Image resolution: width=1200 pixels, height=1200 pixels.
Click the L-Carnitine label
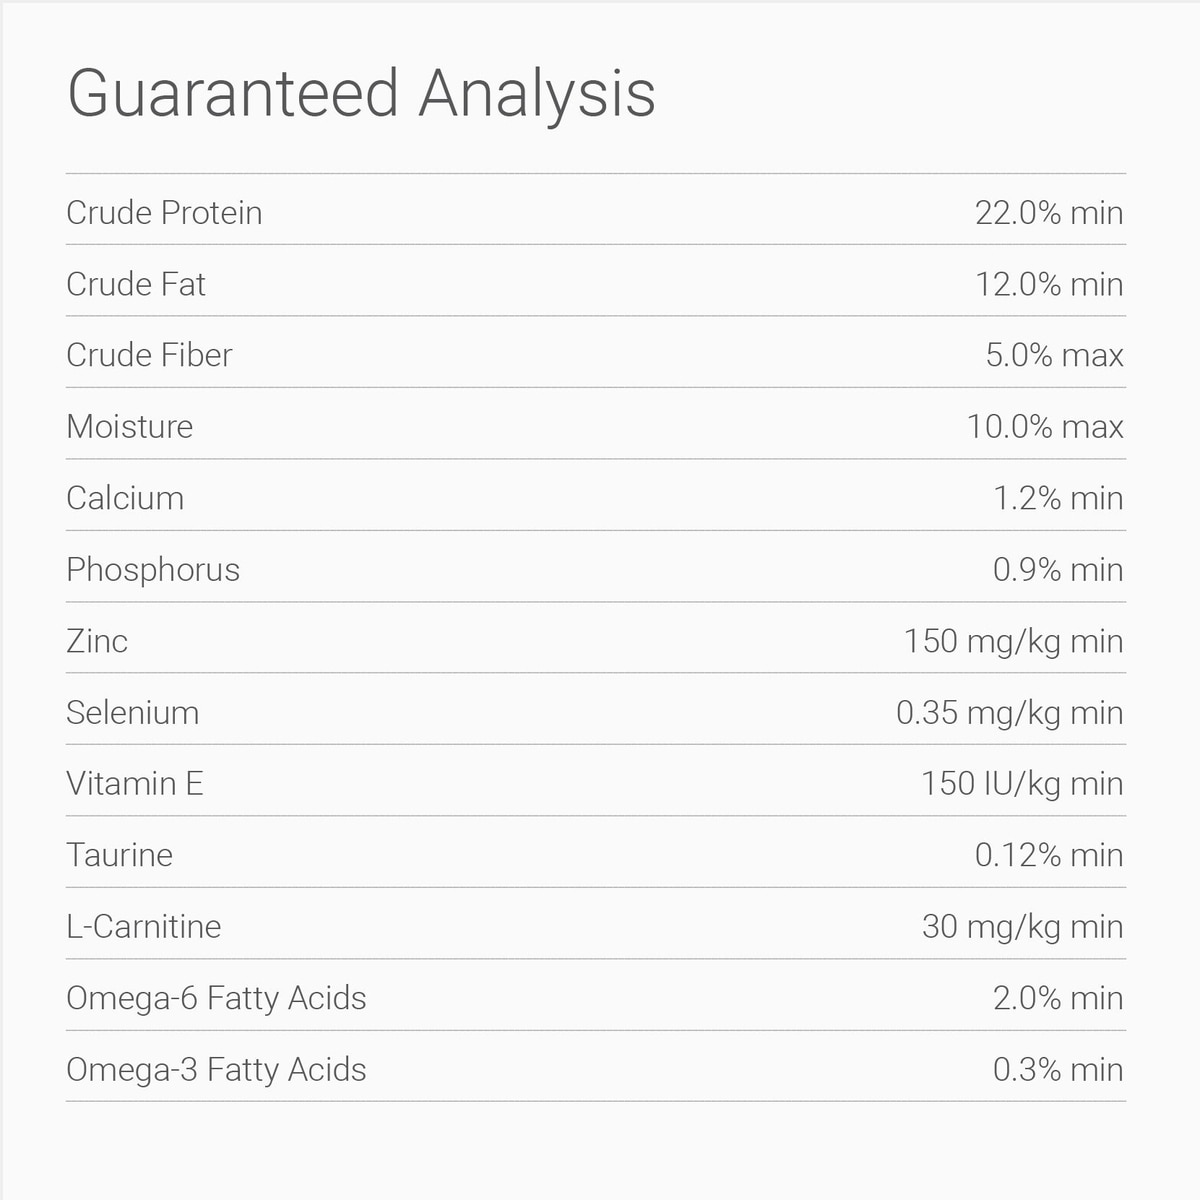(x=144, y=927)
